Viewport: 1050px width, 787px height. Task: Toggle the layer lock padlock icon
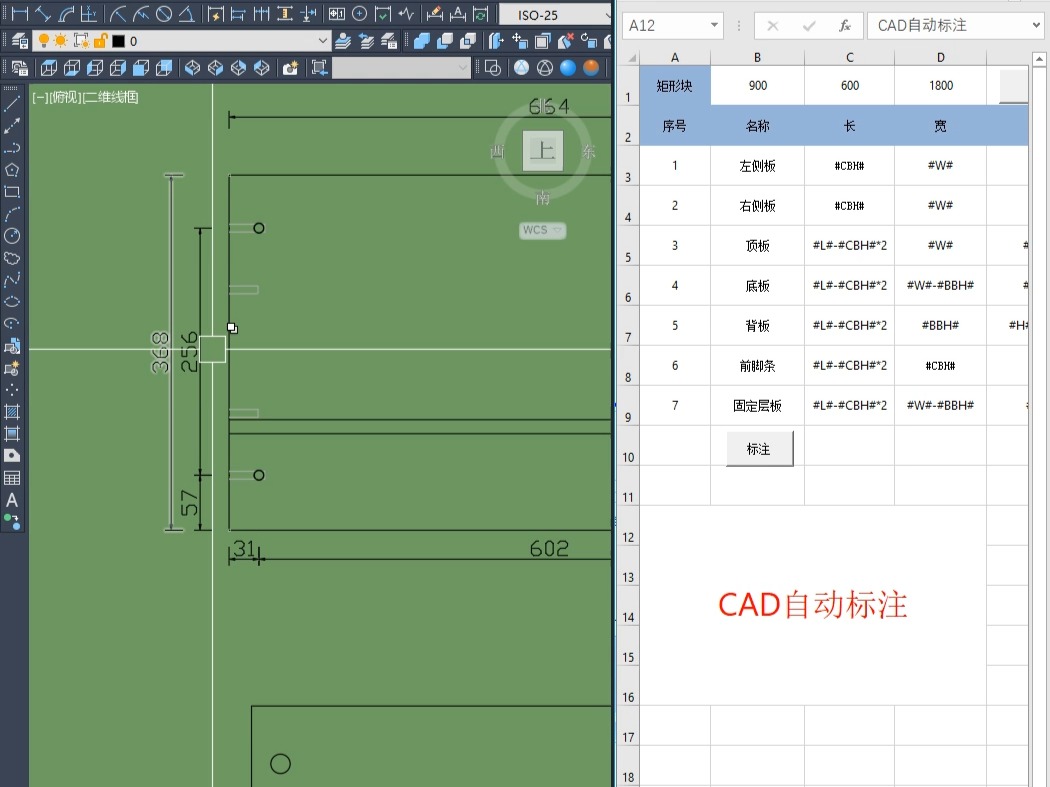point(99,42)
